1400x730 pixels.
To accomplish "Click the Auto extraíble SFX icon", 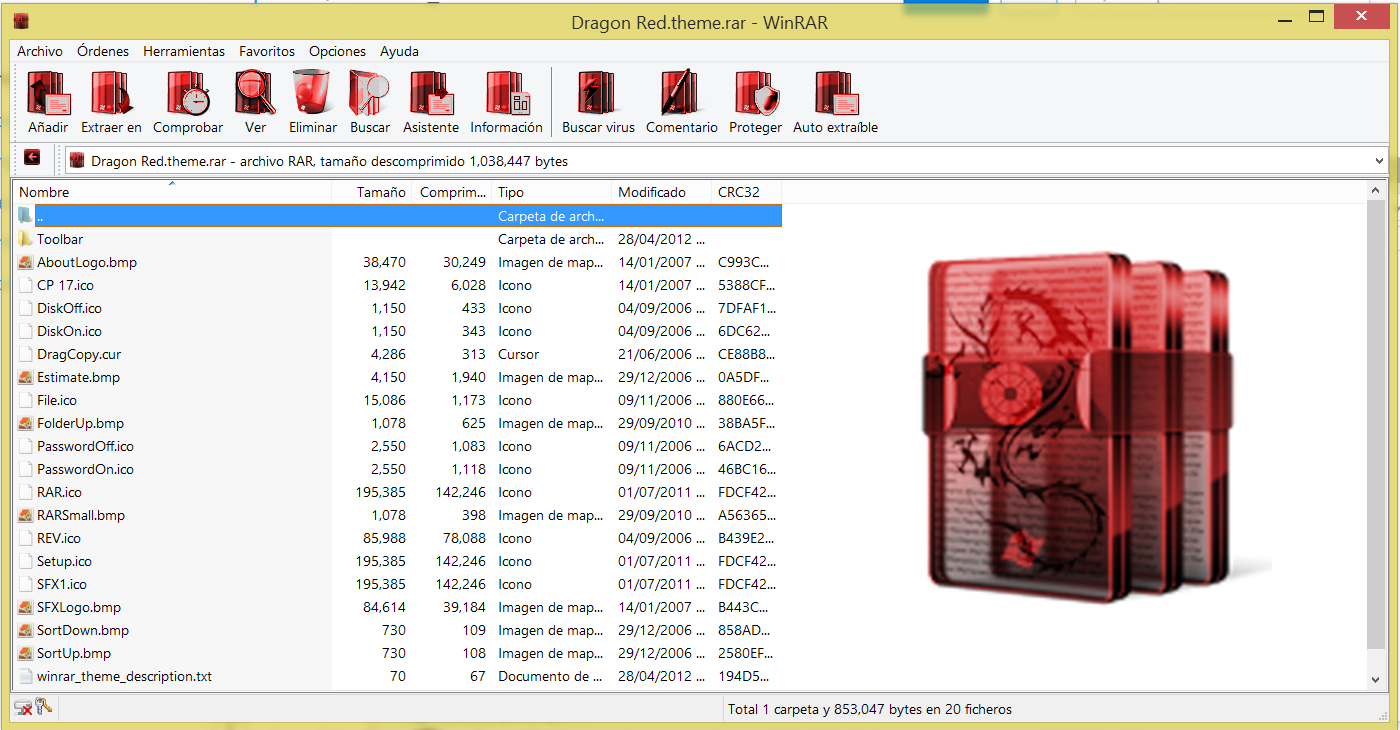I will click(836, 93).
